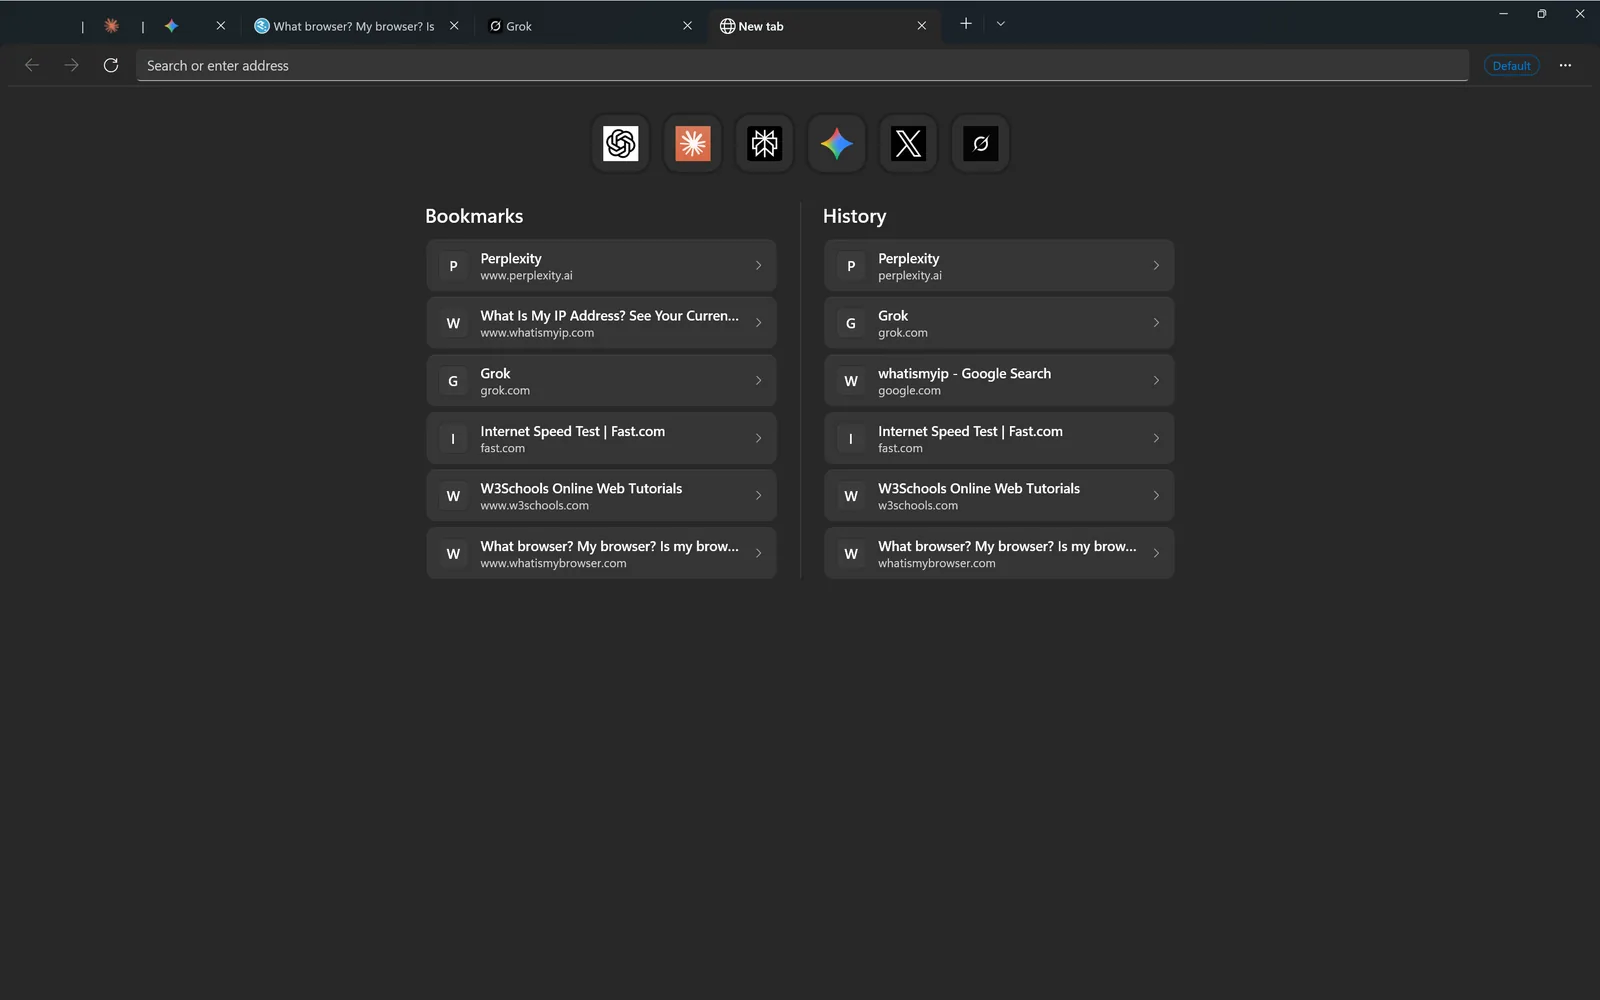Open the Perplexity bookmark
The width and height of the screenshot is (1600, 1000).
coord(601,266)
